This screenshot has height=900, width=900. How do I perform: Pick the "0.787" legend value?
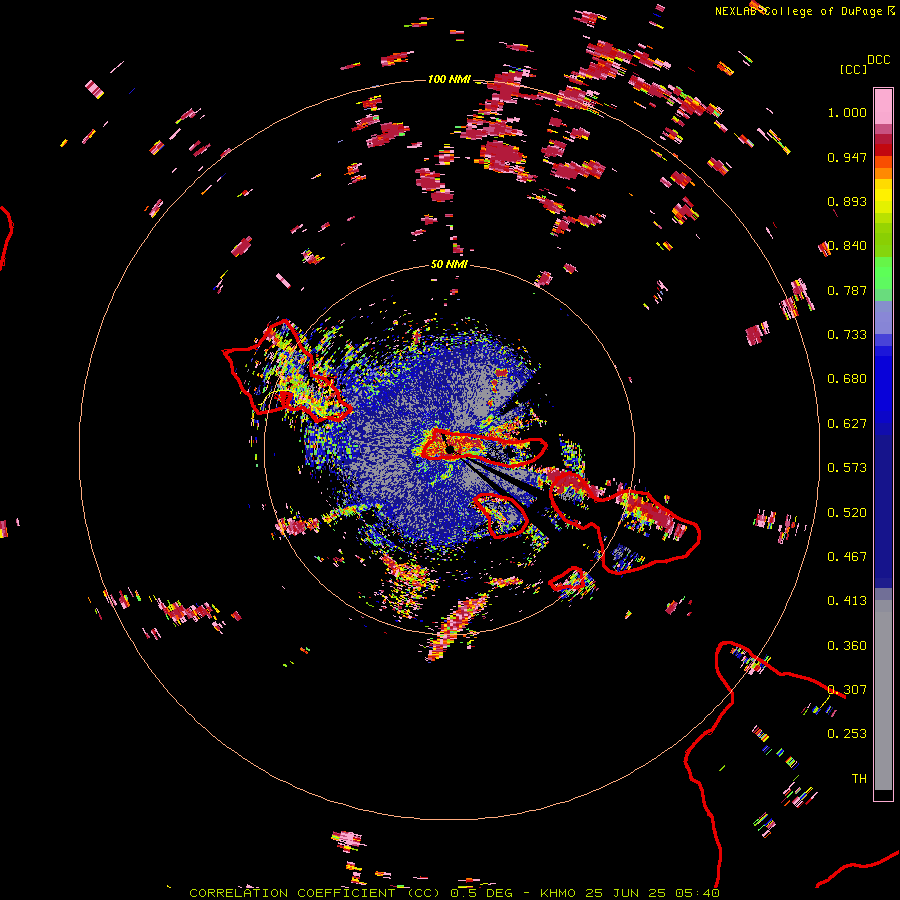[847, 290]
